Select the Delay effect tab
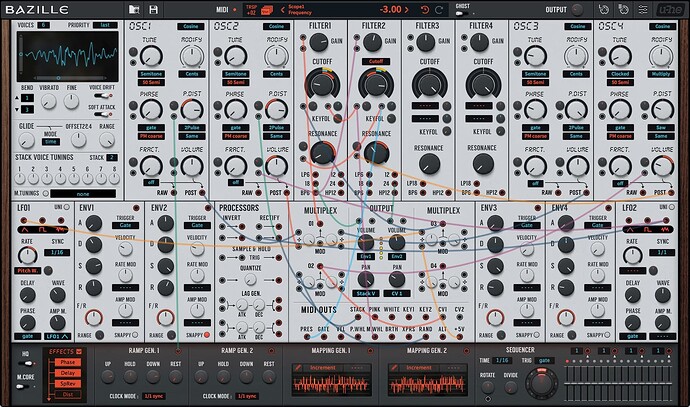 [67, 373]
